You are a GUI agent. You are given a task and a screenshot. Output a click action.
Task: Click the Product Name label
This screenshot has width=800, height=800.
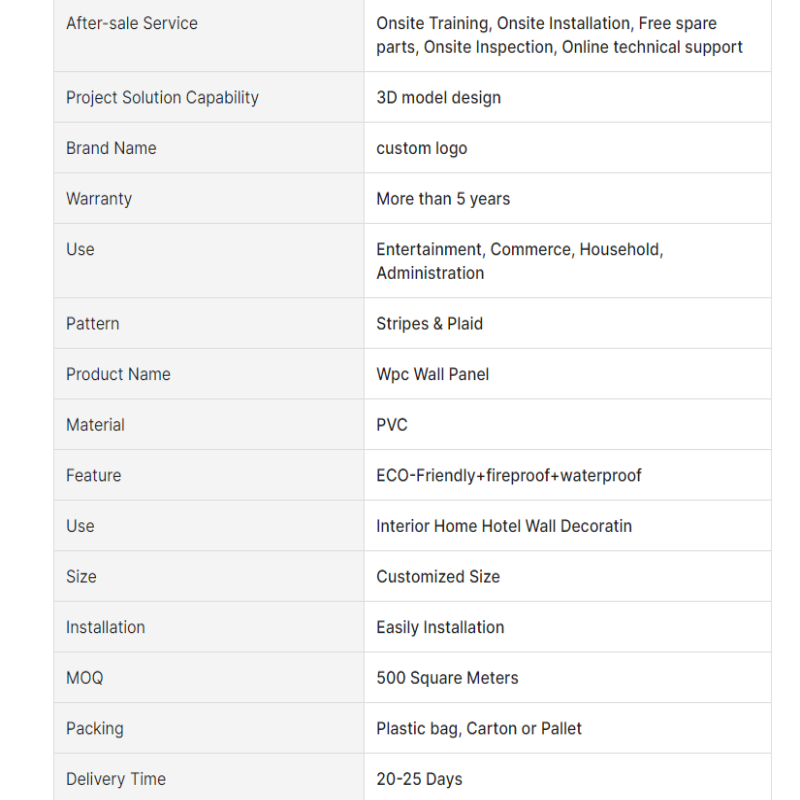tap(118, 374)
